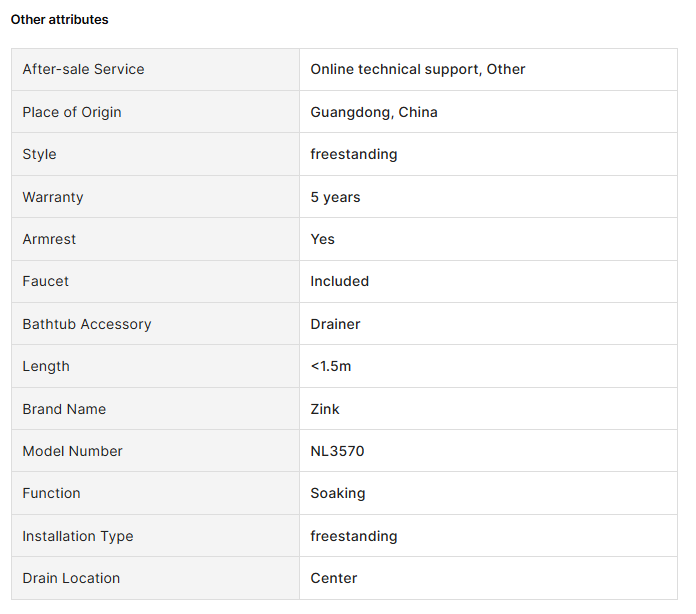Click the NL3570 model number value

[337, 451]
